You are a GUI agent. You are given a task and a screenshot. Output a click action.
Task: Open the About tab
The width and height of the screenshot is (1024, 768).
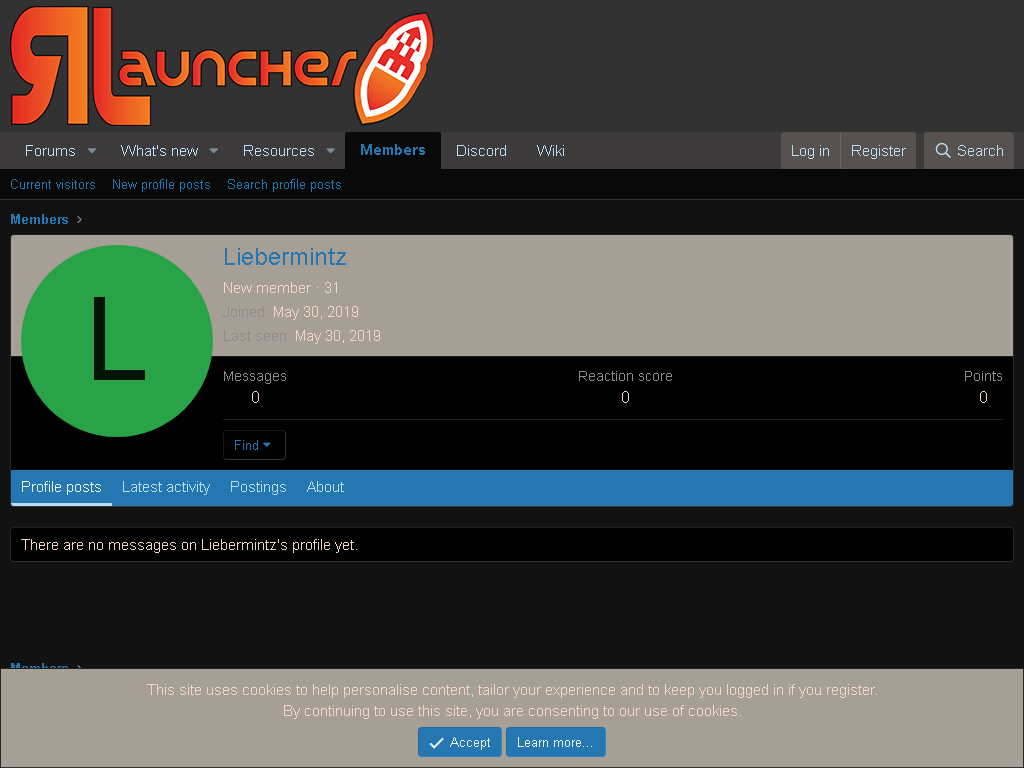tap(325, 487)
